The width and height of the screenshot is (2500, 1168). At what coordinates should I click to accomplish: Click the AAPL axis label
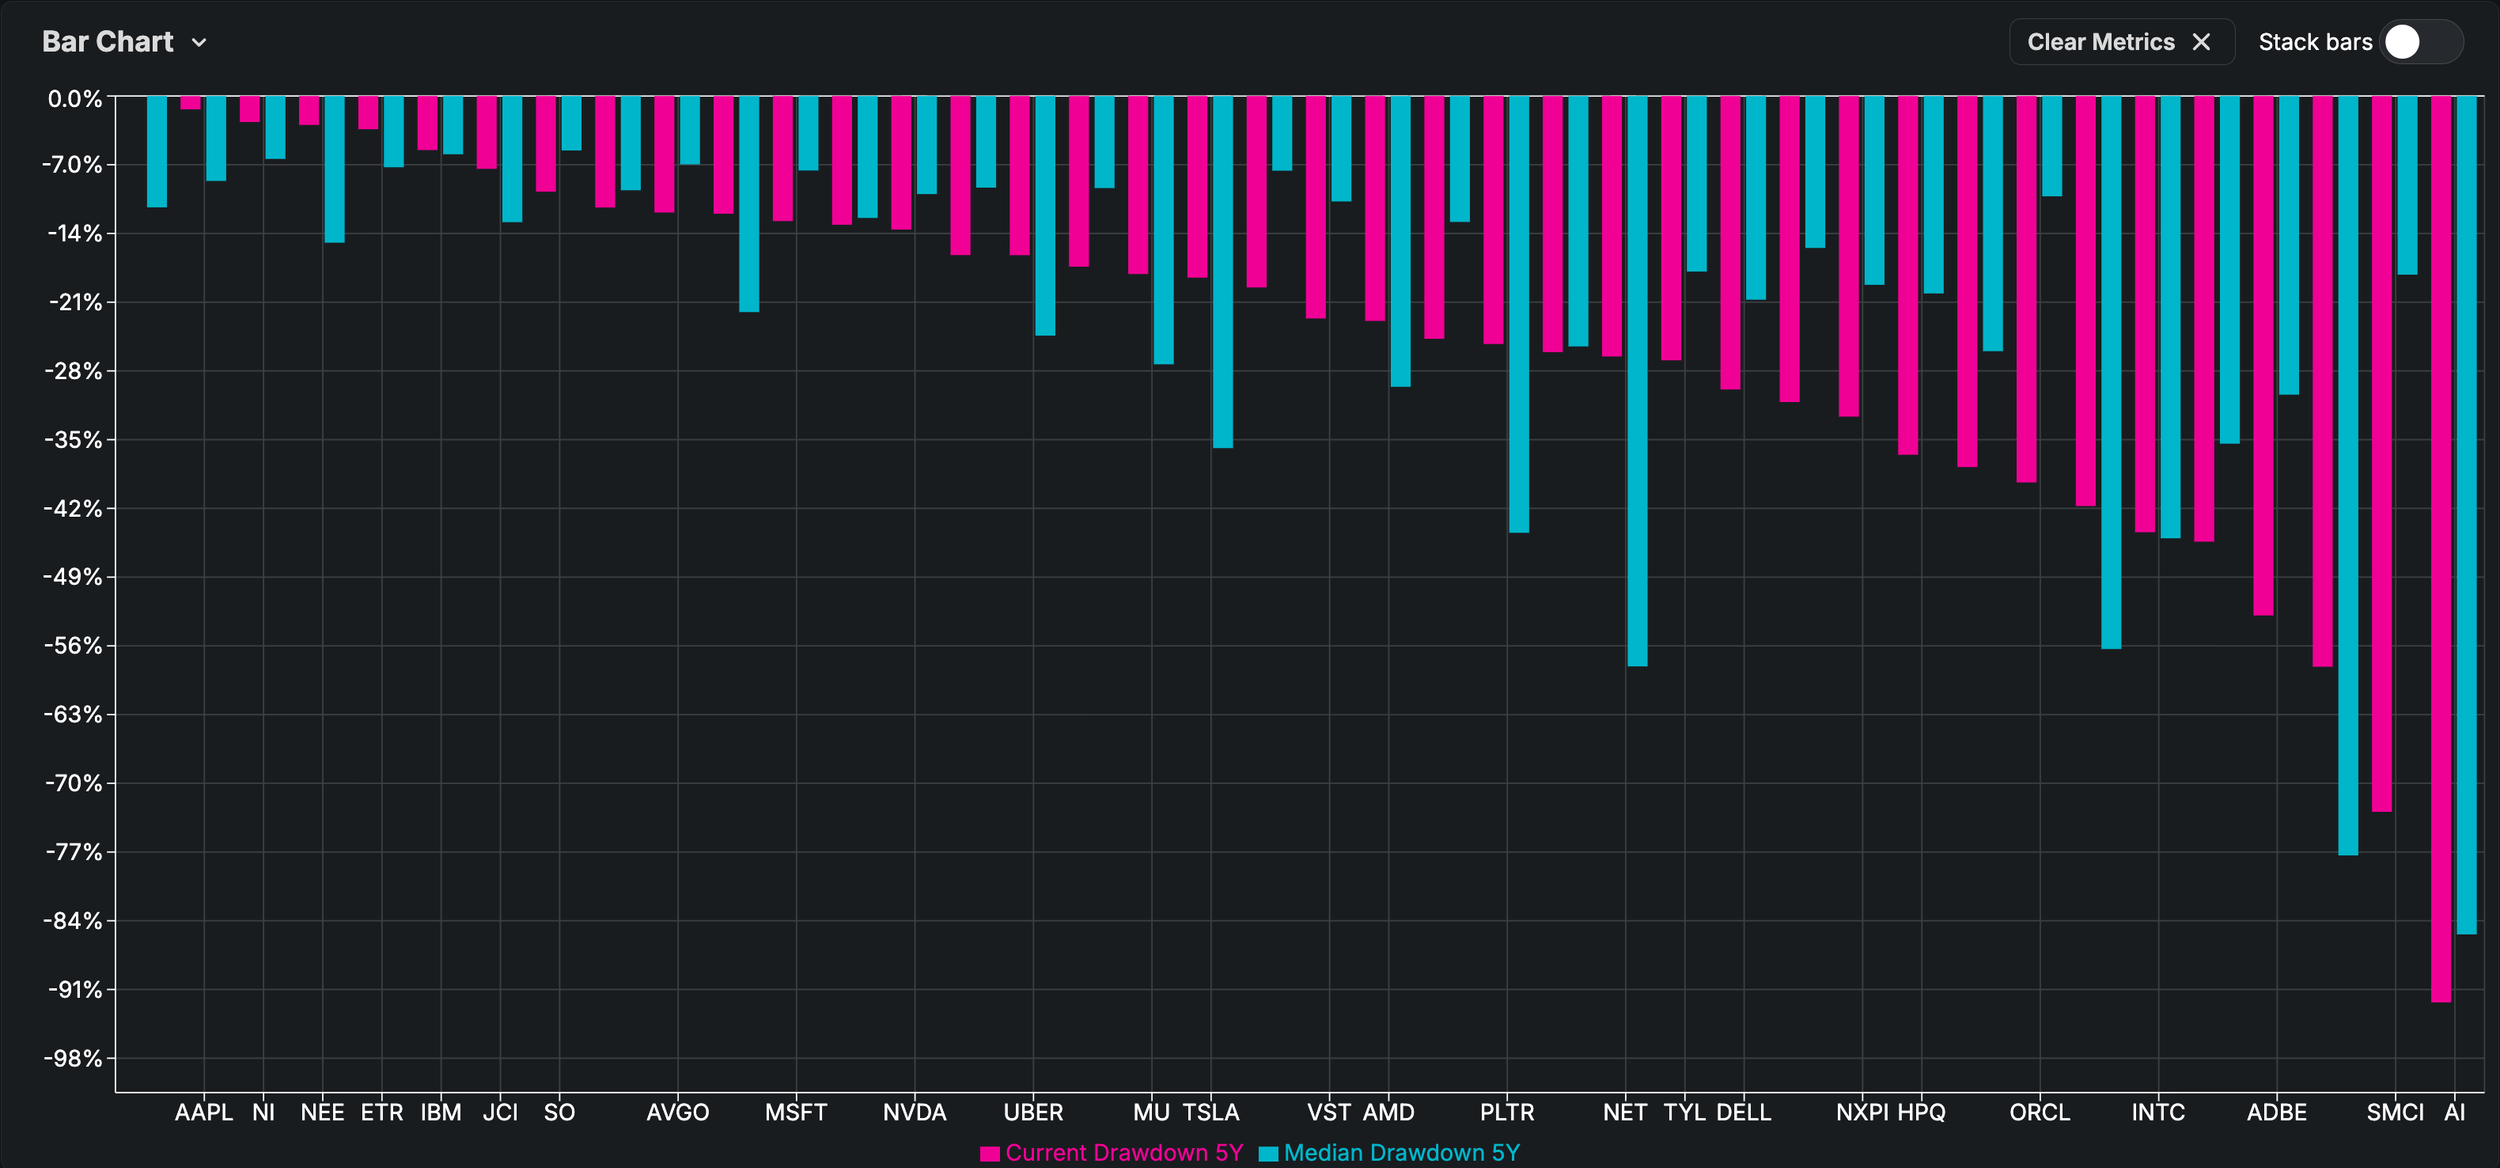tap(203, 1112)
